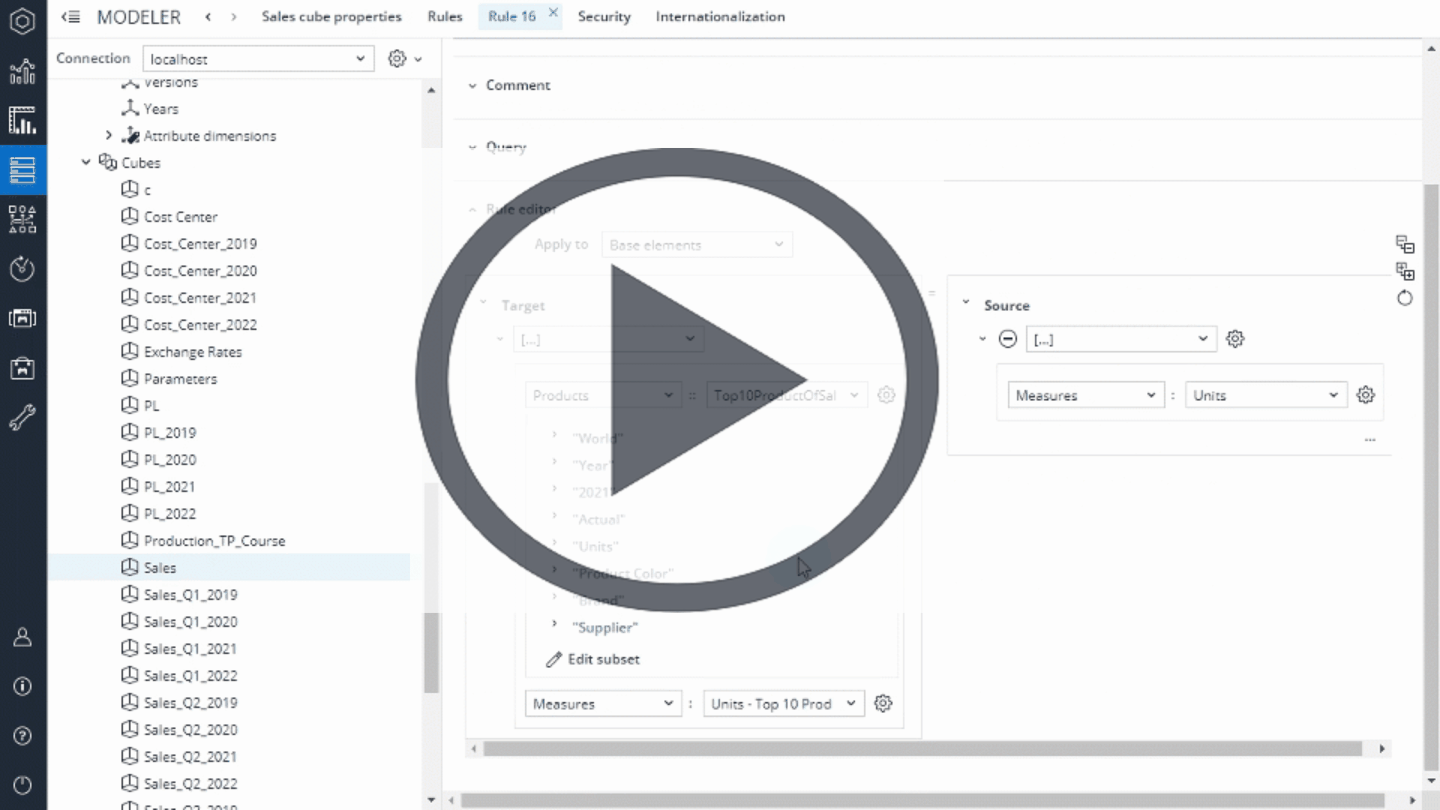Select the Sales_Q2_2022 cube

(190, 783)
